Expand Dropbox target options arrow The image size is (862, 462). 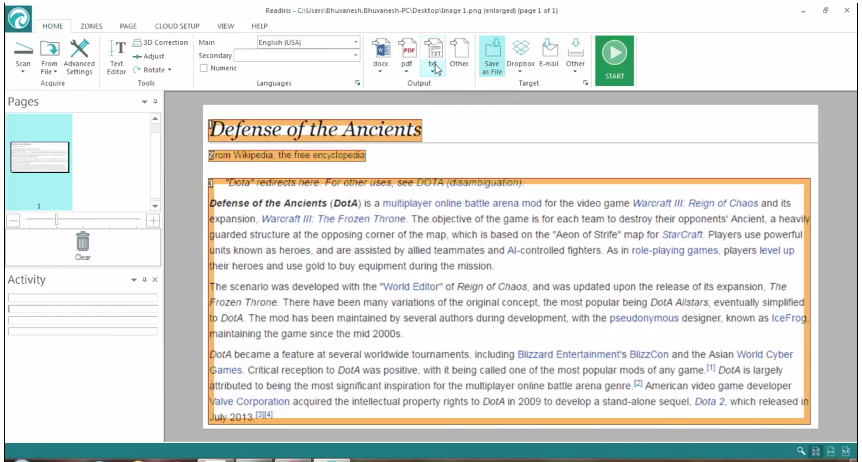520,72
